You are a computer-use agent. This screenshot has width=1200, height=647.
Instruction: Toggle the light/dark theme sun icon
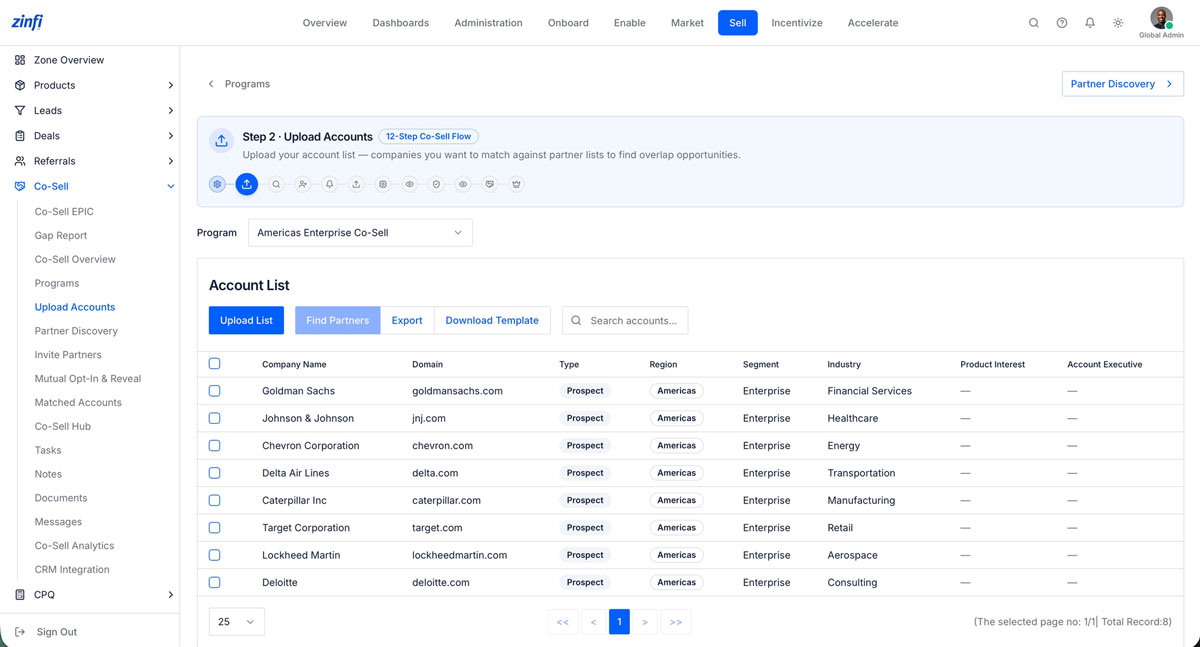click(1118, 23)
